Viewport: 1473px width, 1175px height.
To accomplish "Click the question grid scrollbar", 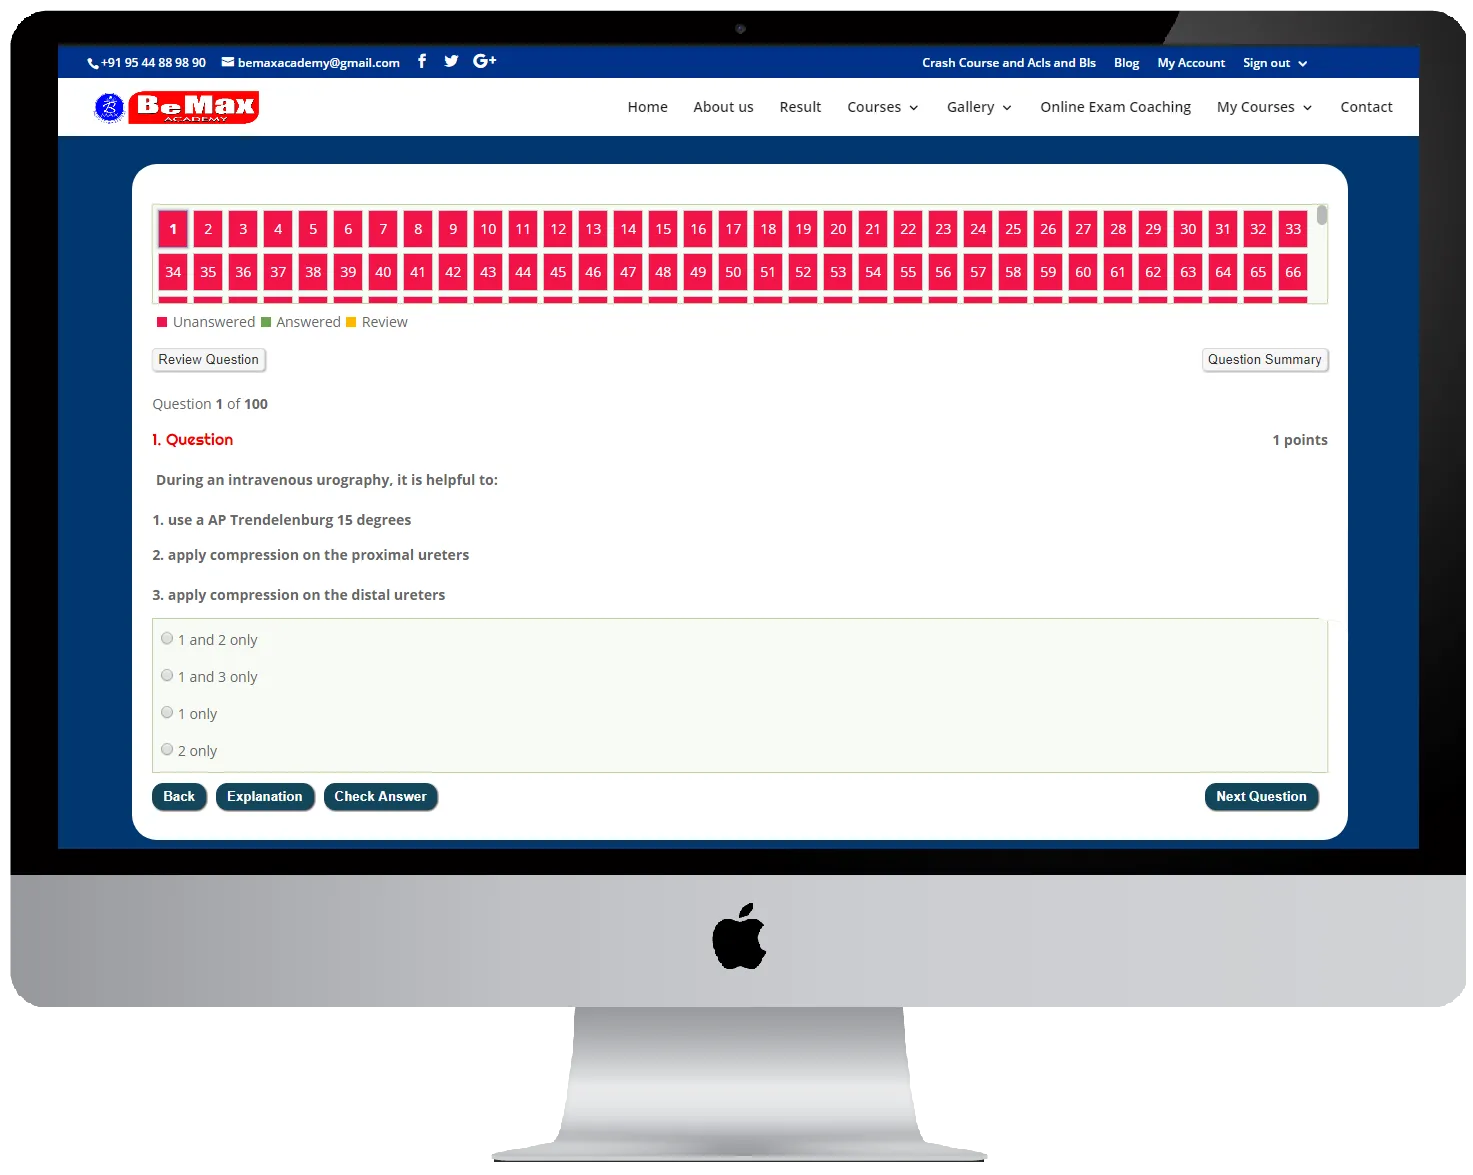I will (1322, 216).
